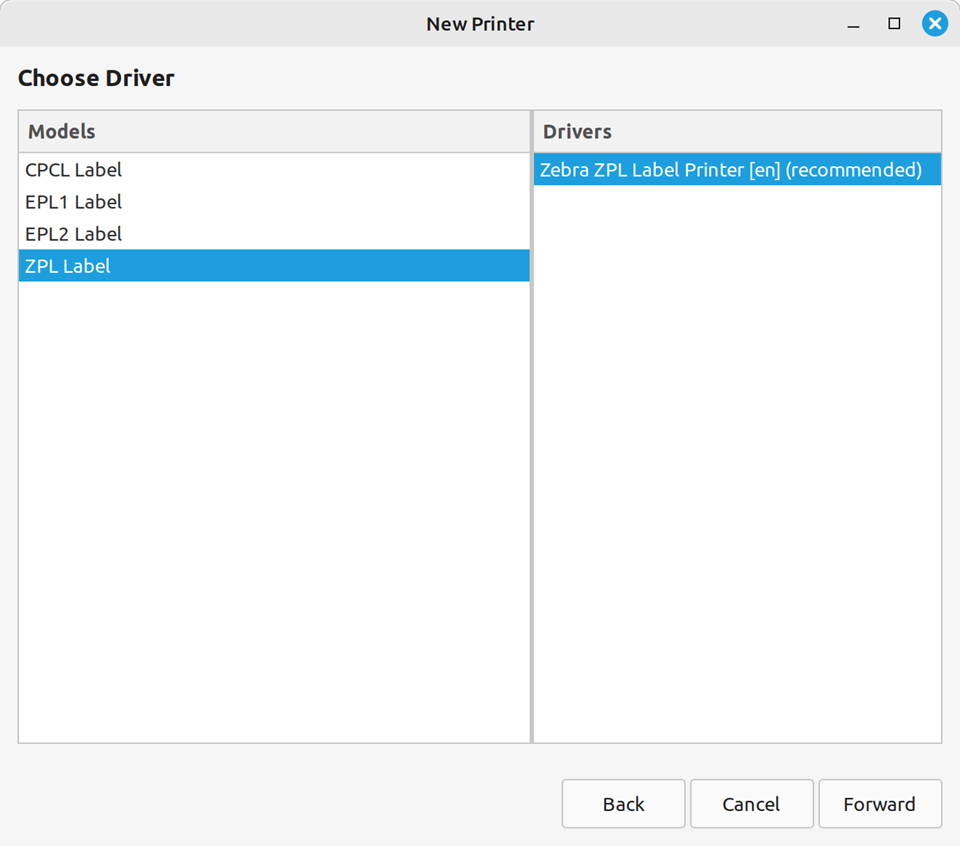Select the highlighted ZPL Label model

click(x=68, y=266)
